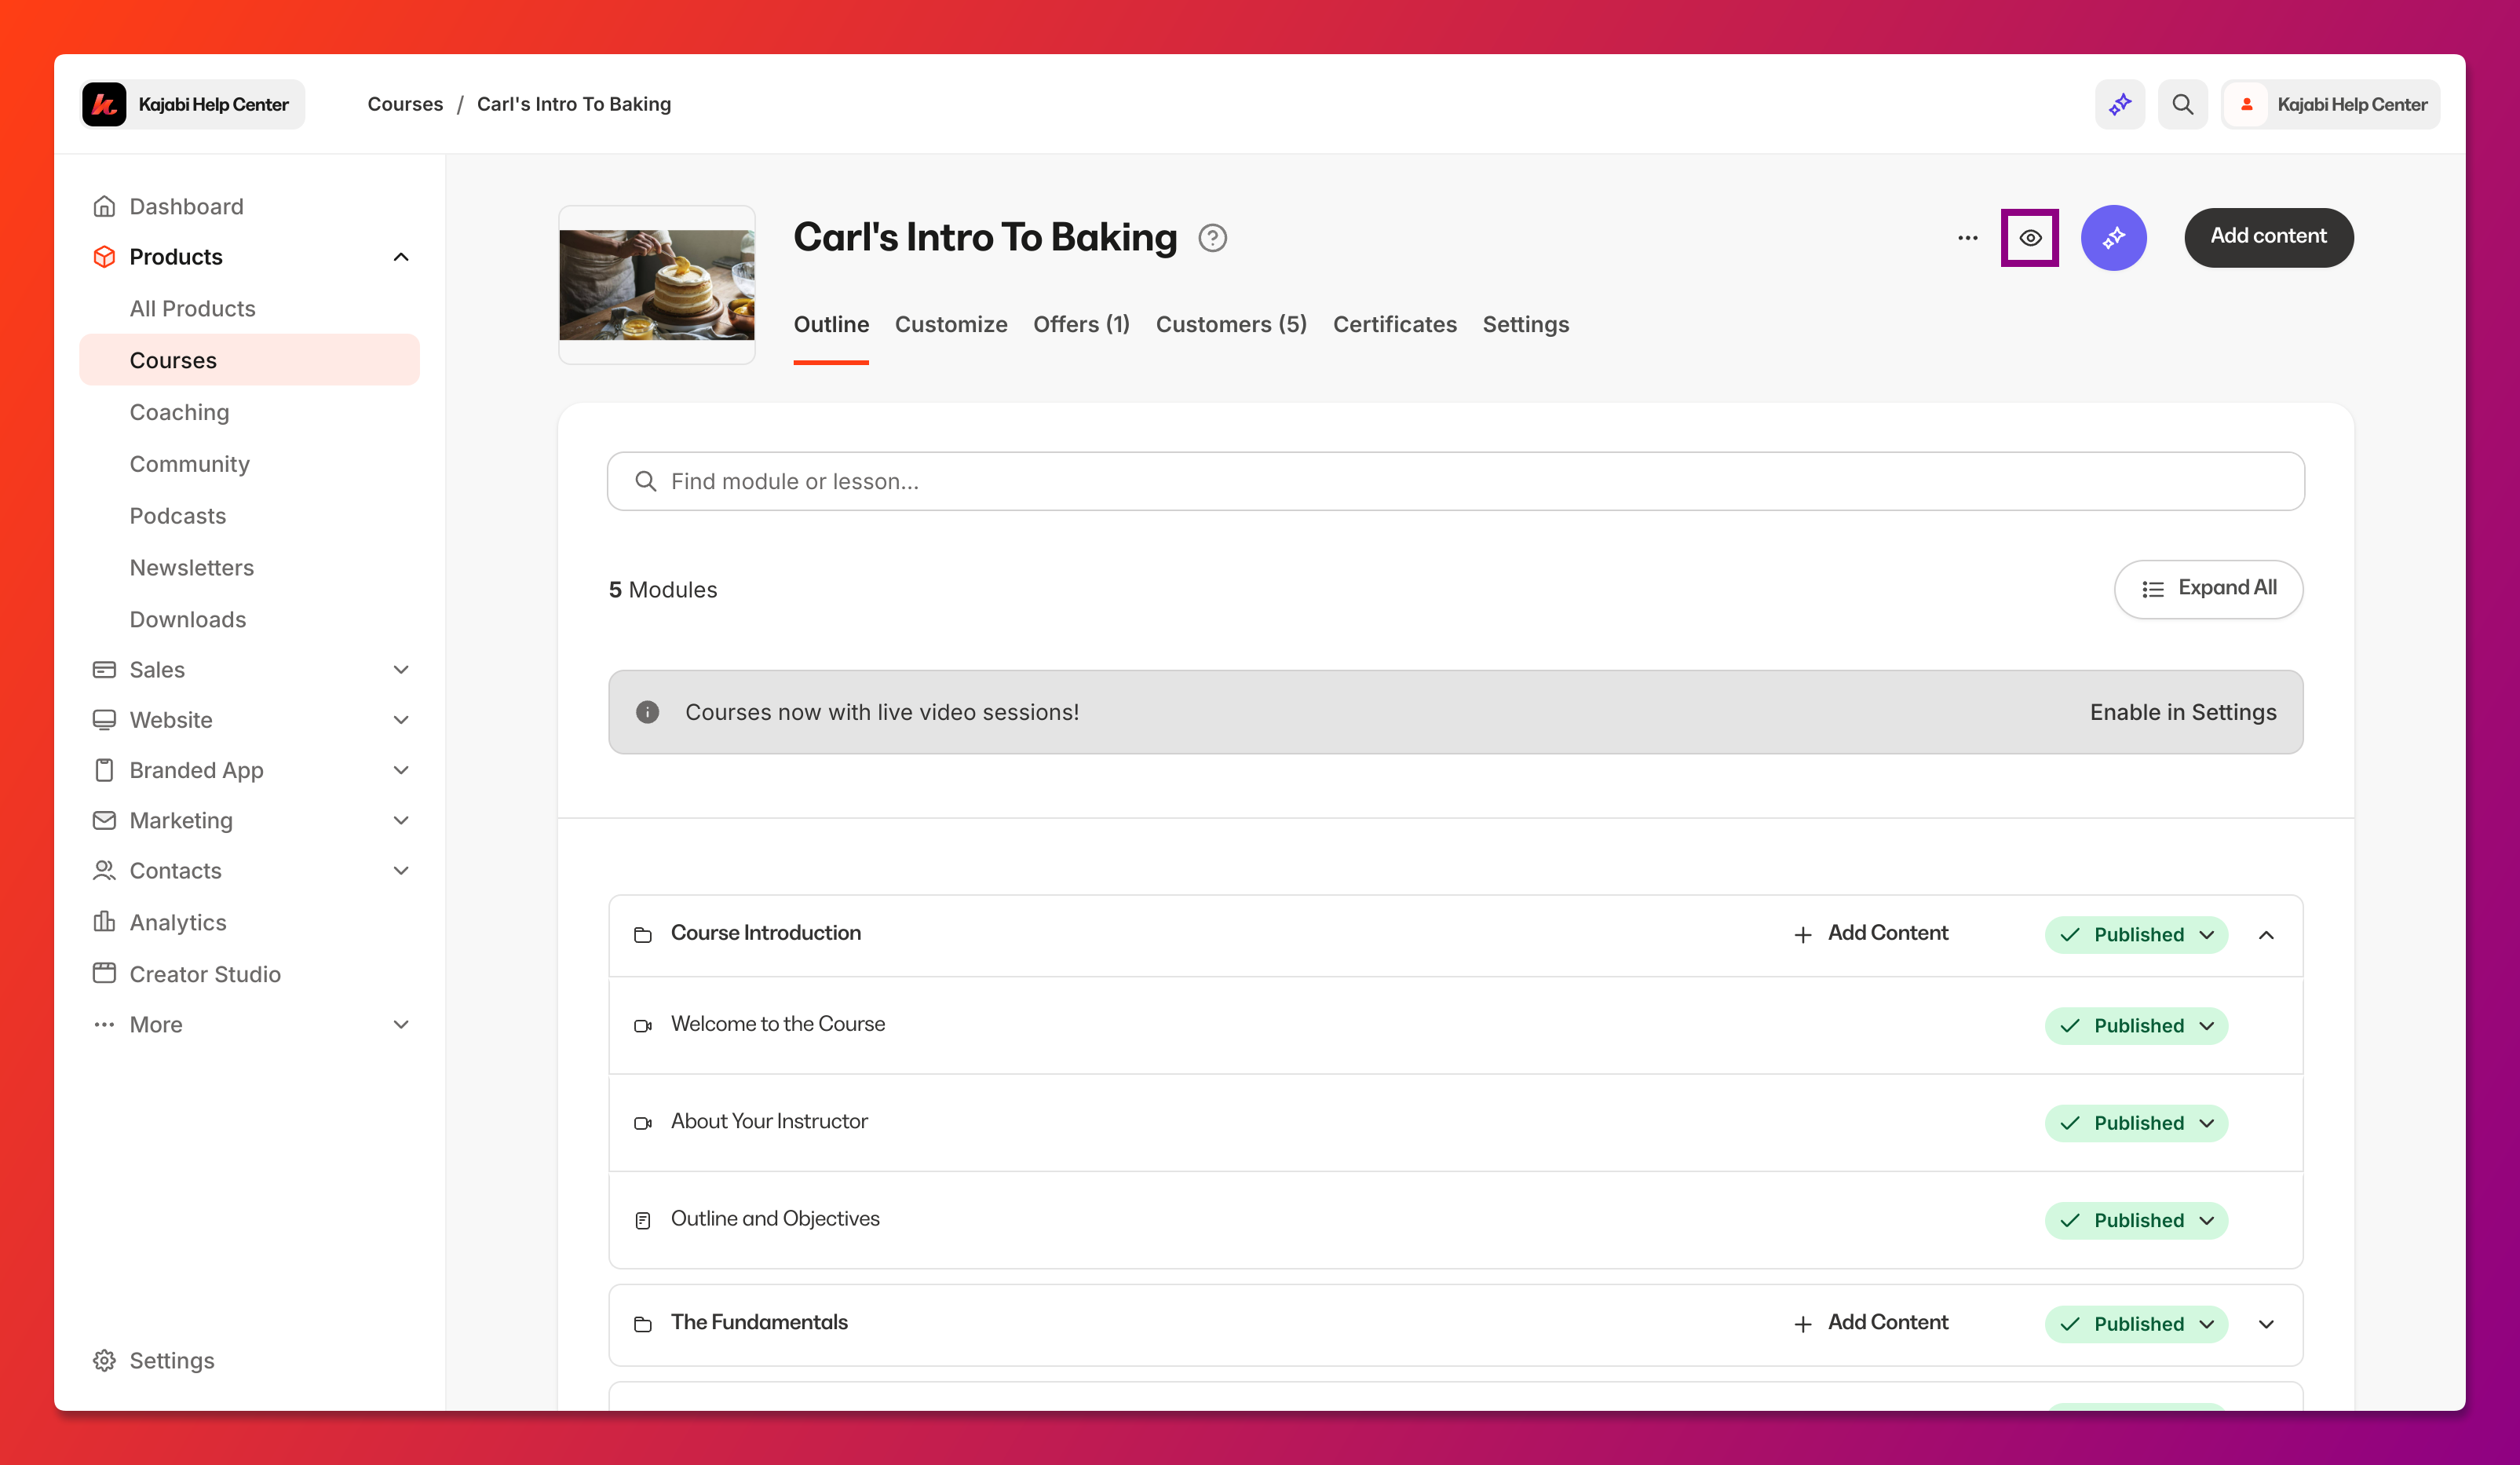Click the folder icon of Course Introduction
The width and height of the screenshot is (2520, 1465).
pos(643,935)
